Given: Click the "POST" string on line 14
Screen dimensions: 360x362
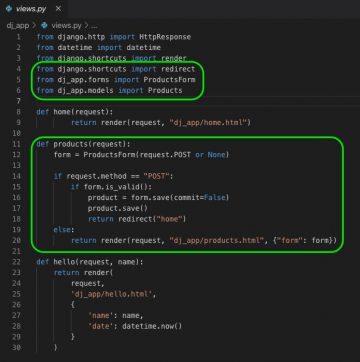Looking at the screenshot, I should pos(156,176).
